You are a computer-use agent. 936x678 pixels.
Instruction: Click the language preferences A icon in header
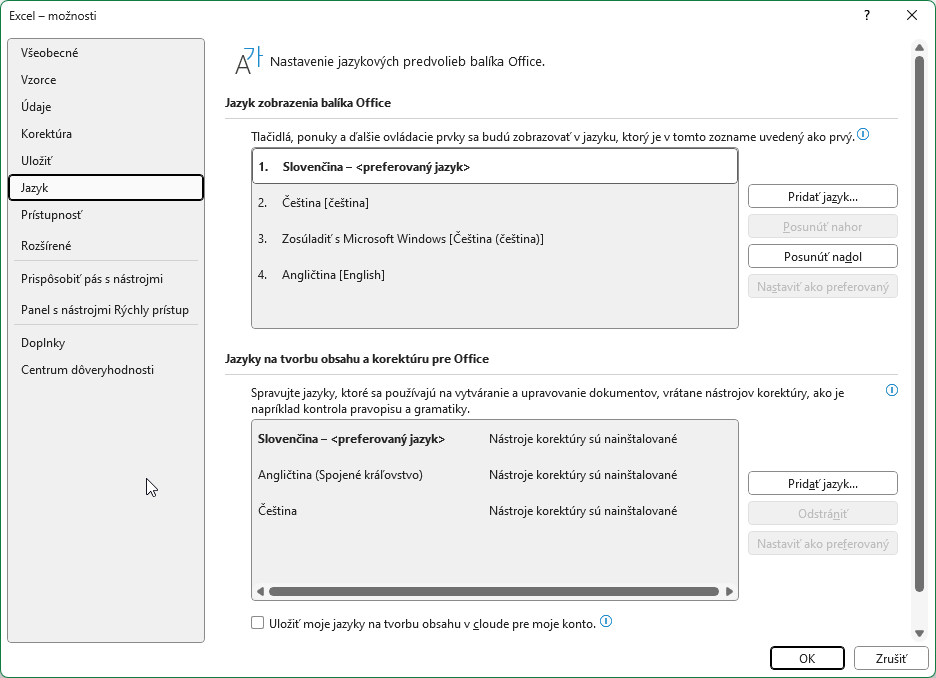point(248,61)
